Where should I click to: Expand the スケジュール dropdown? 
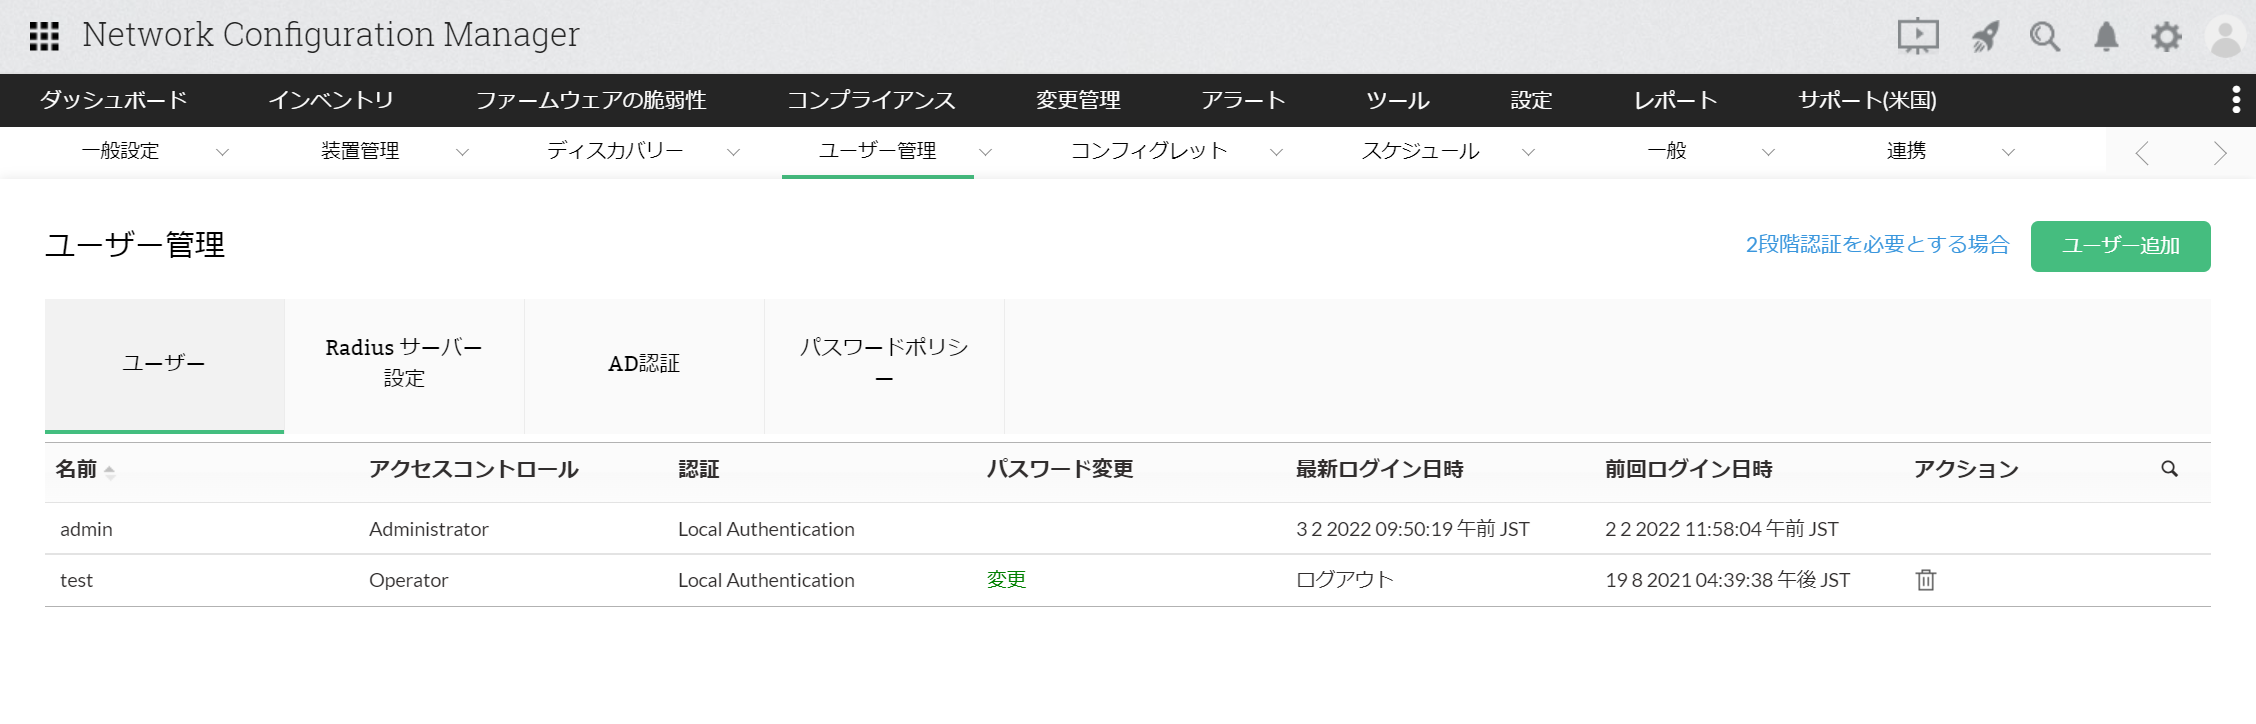[x=1528, y=152]
